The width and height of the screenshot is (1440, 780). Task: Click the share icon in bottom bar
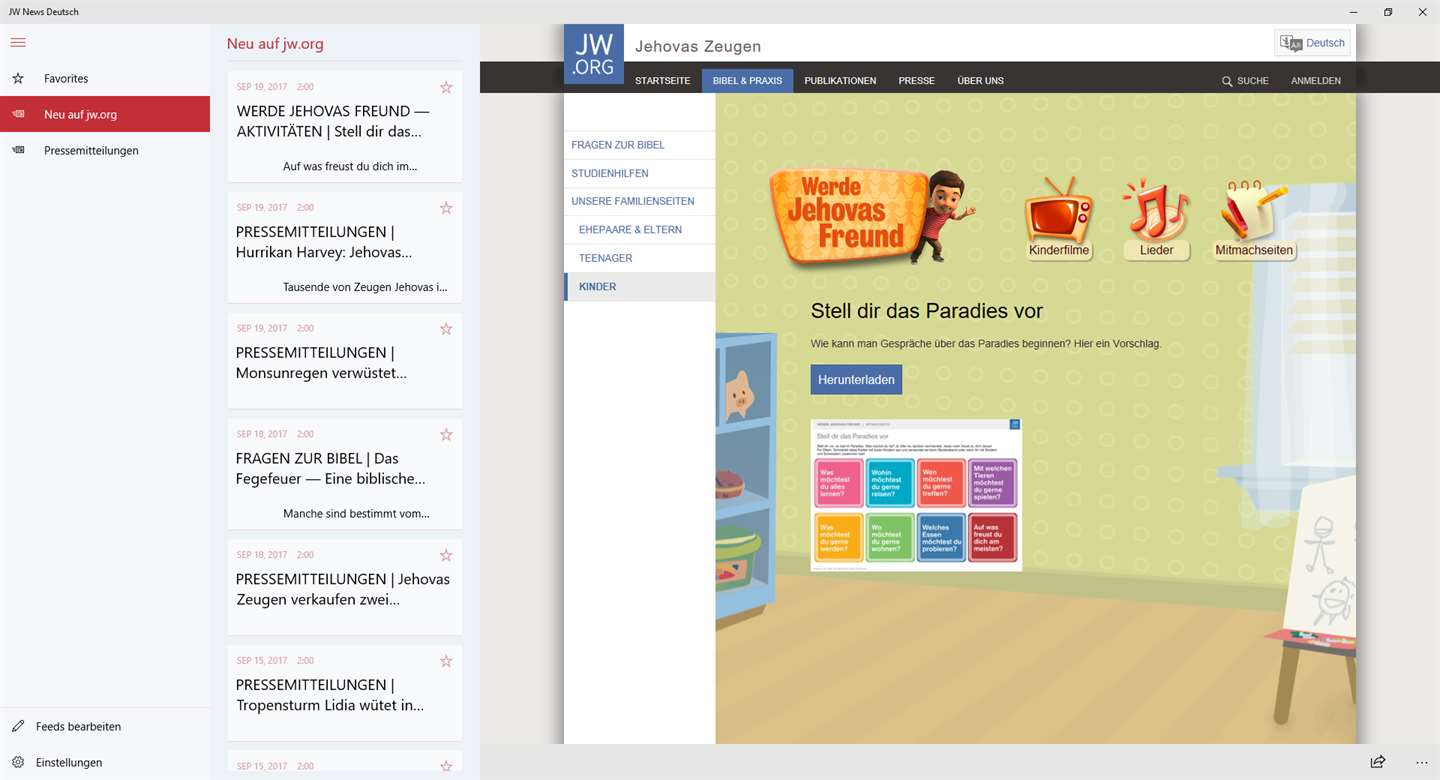pyautogui.click(x=1378, y=762)
